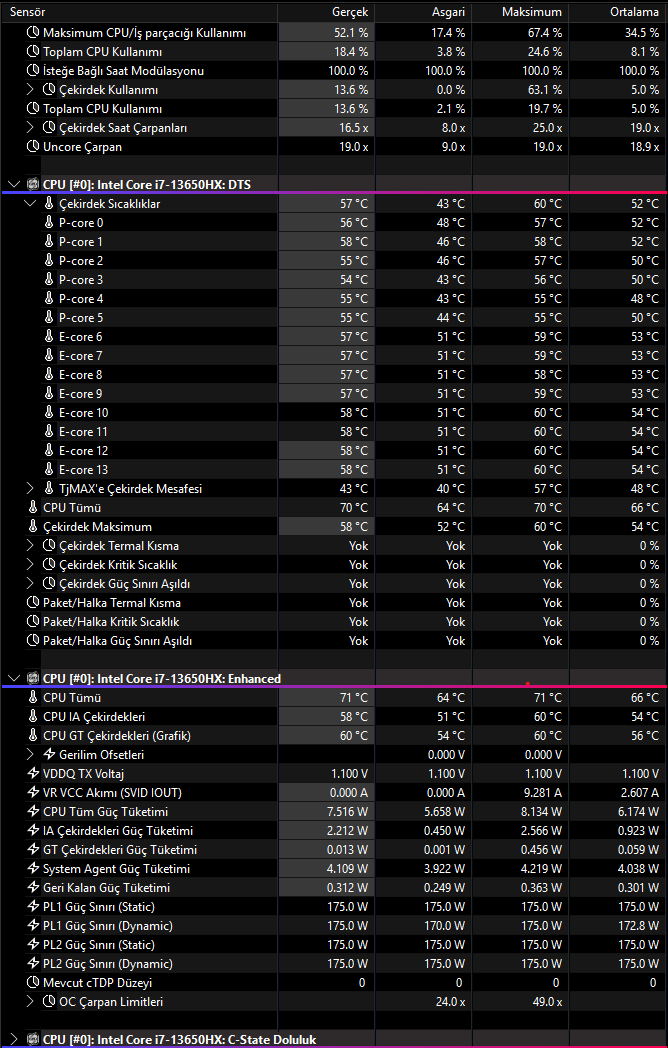Click the lightning icon beside PL2 Güç Sınırı (Dynamic)
This screenshot has width=668, height=1048.
pos(33,963)
